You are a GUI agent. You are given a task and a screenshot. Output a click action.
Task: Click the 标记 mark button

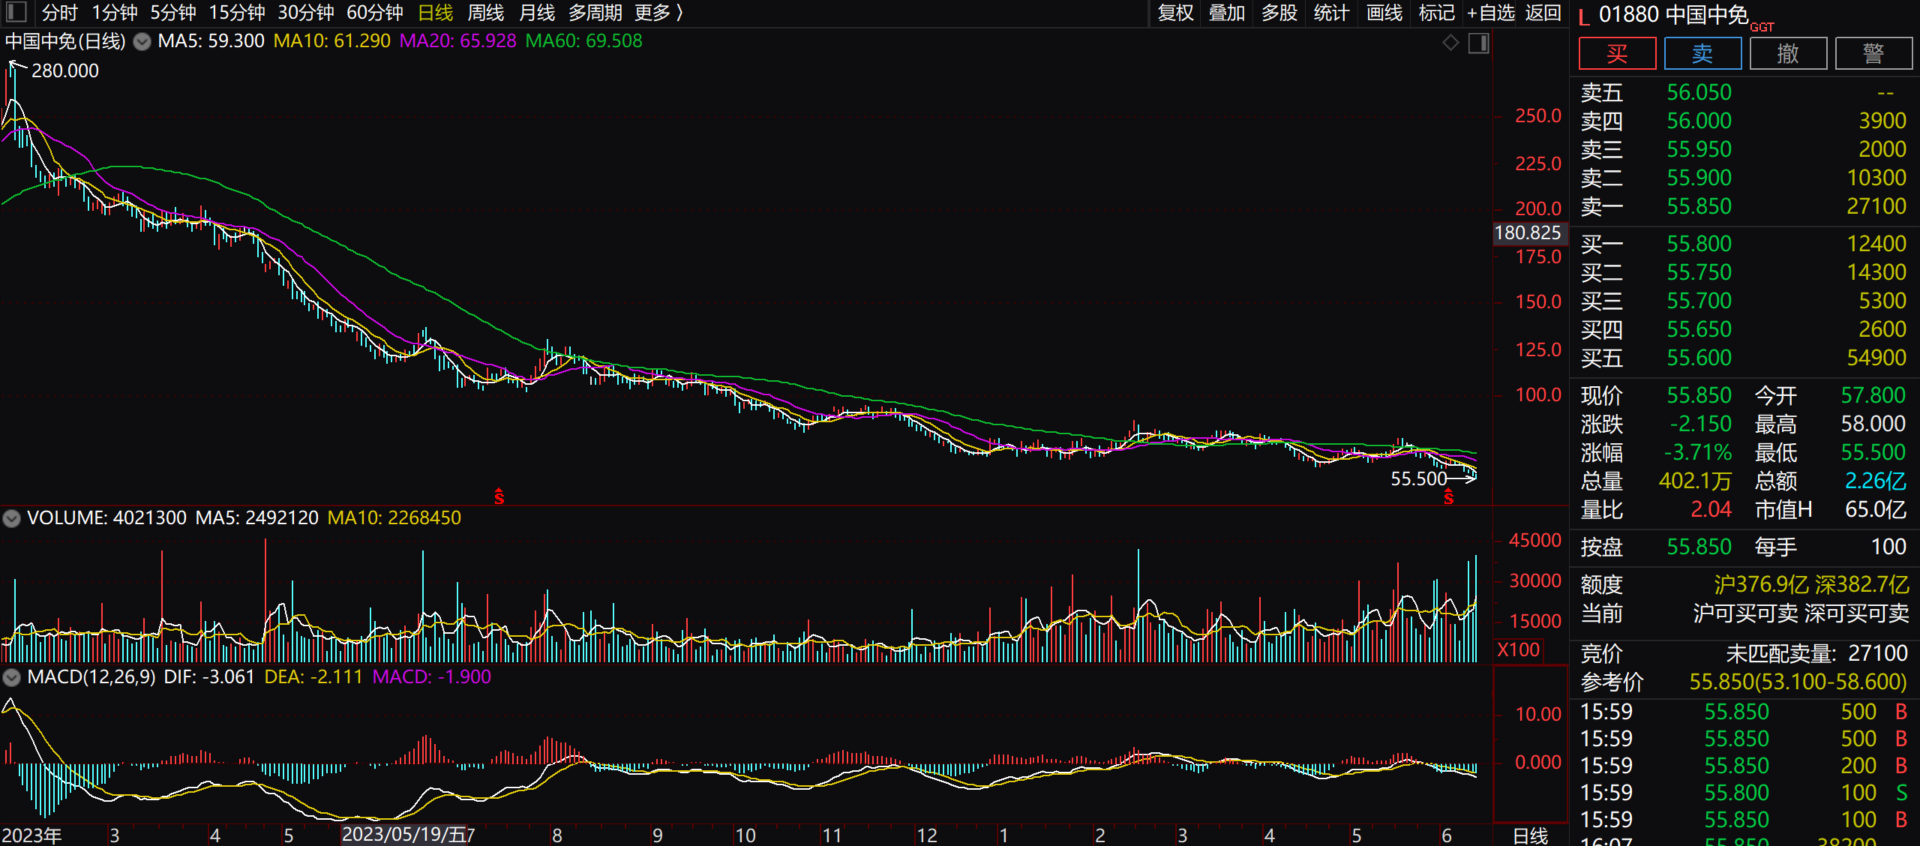(1436, 13)
